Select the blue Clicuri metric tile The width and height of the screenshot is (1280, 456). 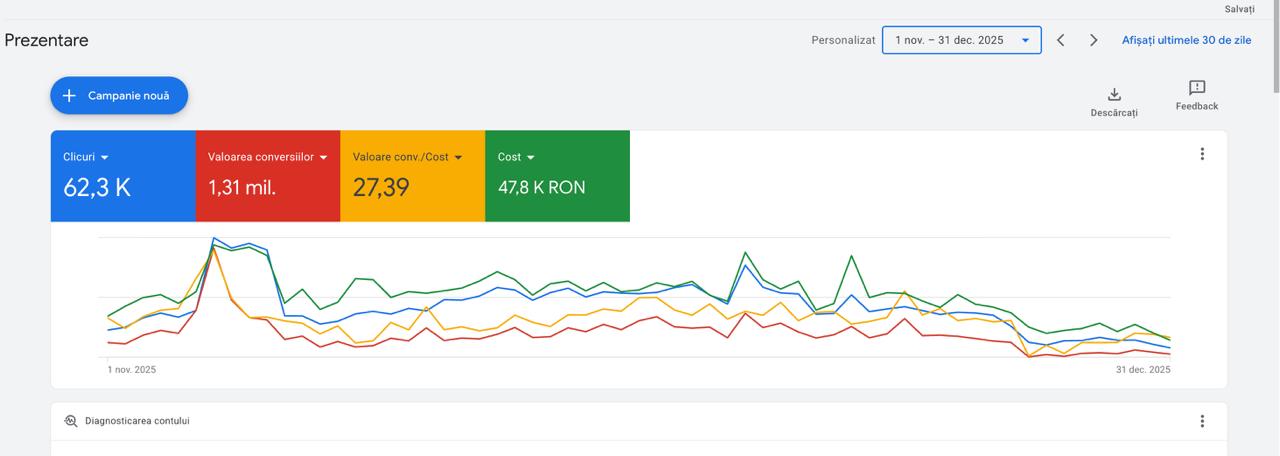[x=123, y=175]
